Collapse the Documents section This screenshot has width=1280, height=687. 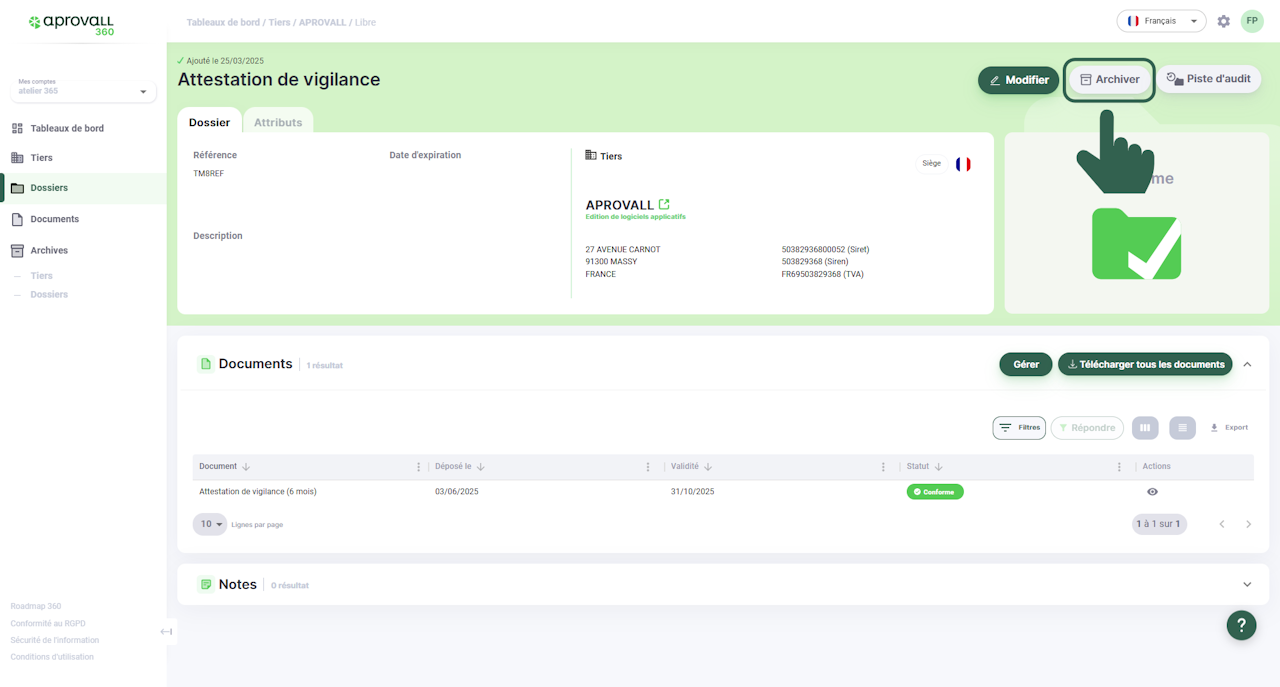1247,365
